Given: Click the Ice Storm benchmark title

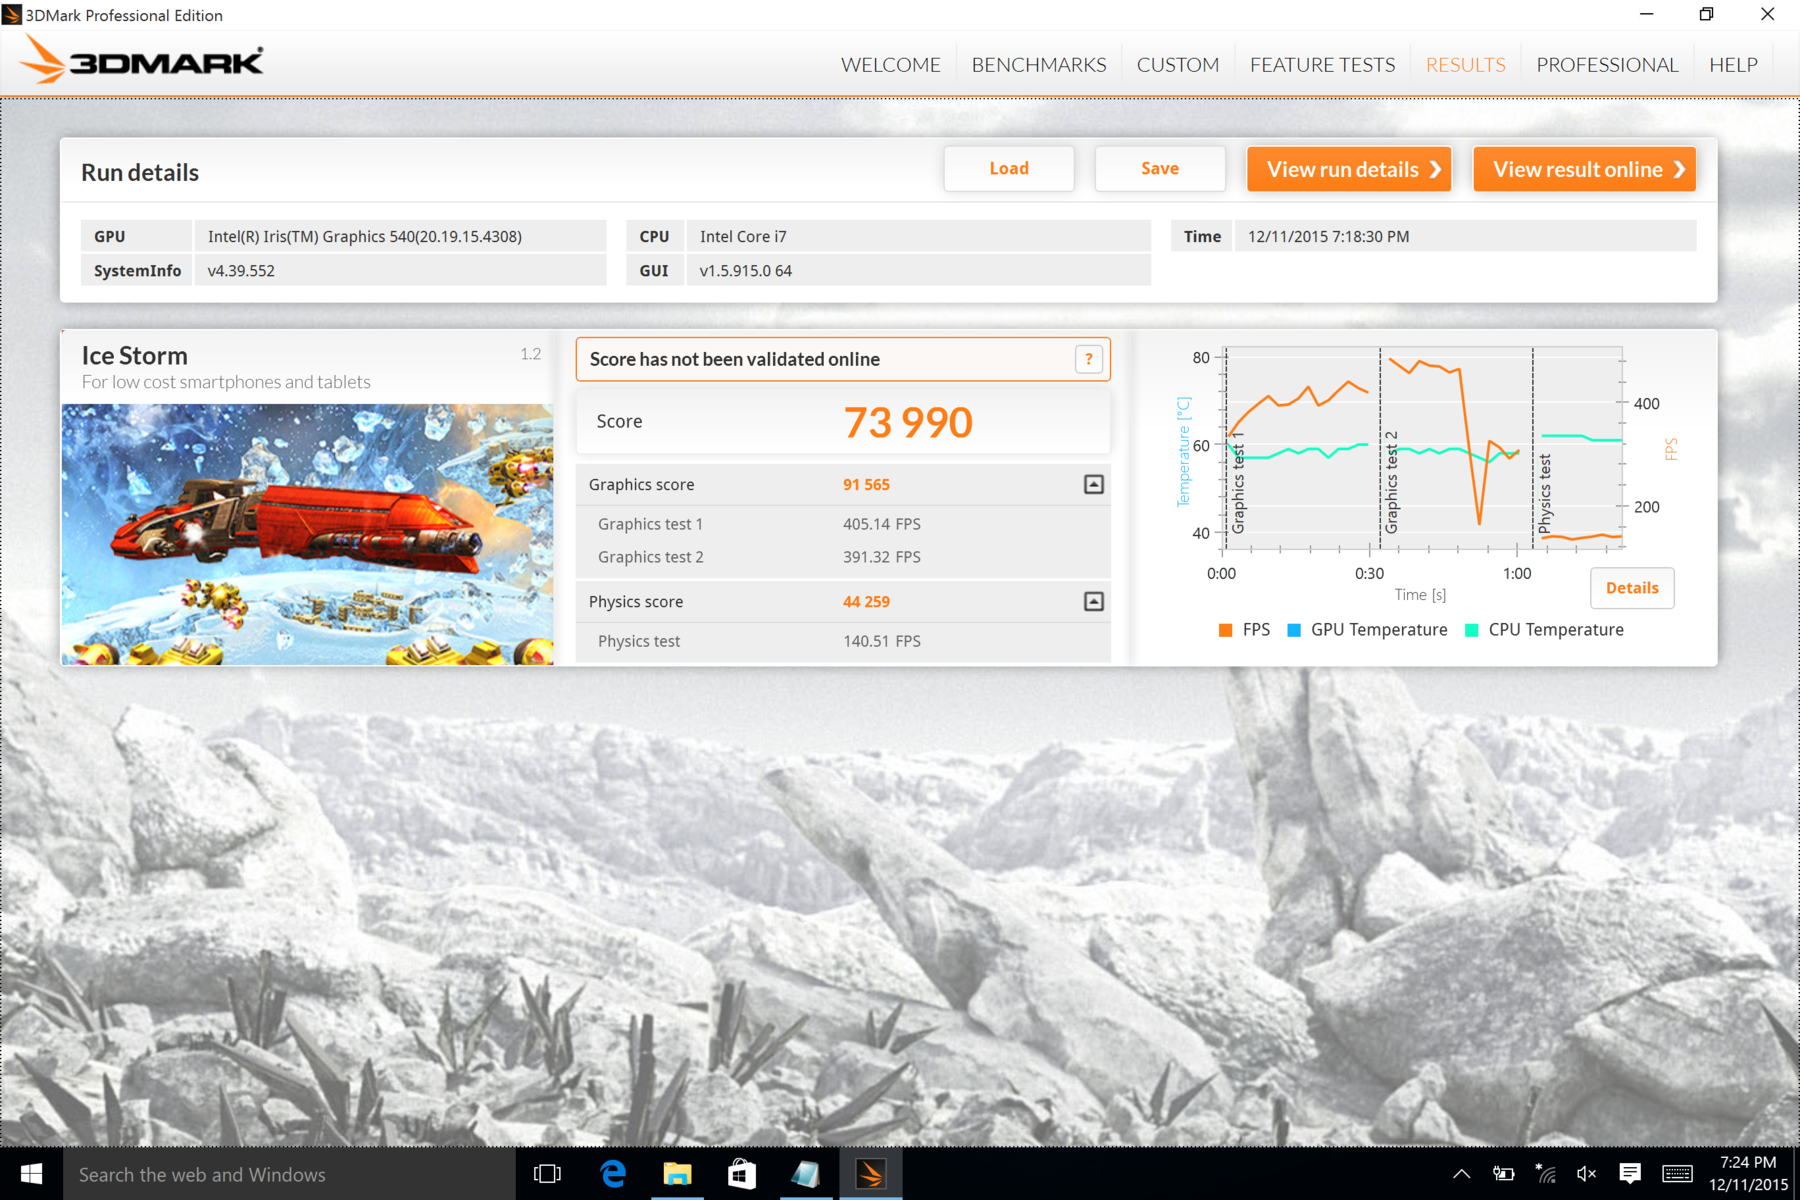Looking at the screenshot, I should (x=135, y=356).
